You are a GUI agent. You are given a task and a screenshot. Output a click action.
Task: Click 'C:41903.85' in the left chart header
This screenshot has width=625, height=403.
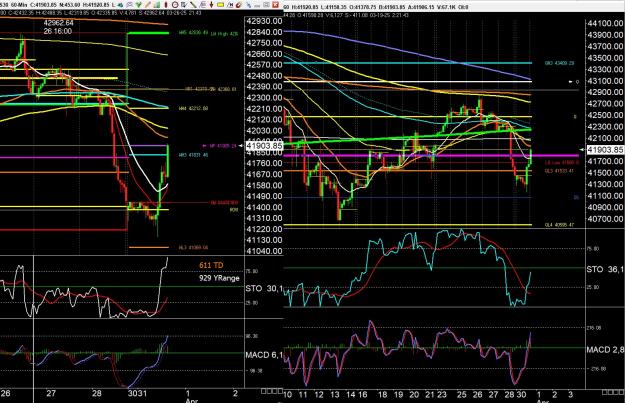(43, 6)
